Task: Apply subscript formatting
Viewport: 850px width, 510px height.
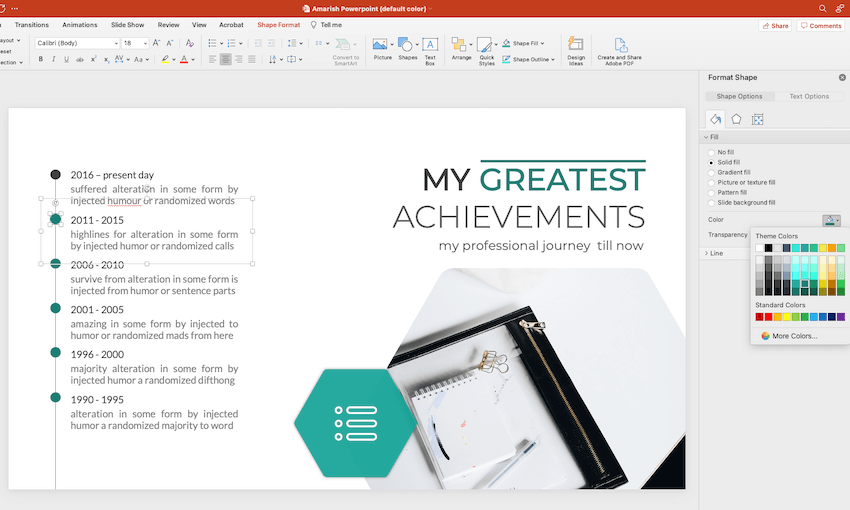Action: tap(106, 60)
